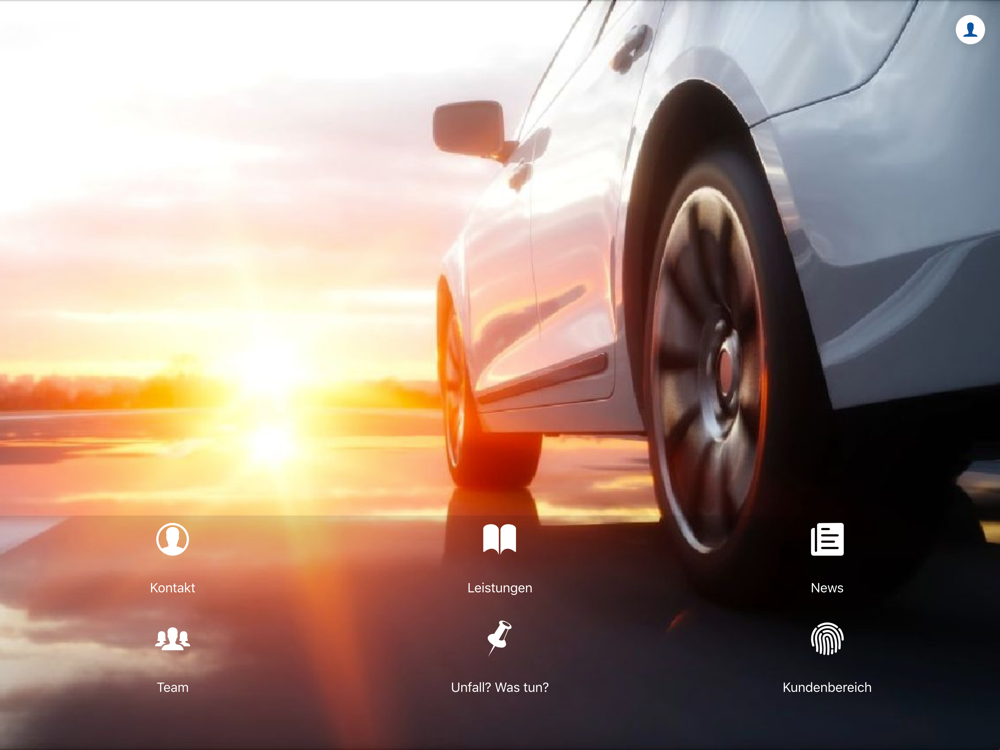Select the News label
Image resolution: width=1000 pixels, height=750 pixels.
point(827,588)
